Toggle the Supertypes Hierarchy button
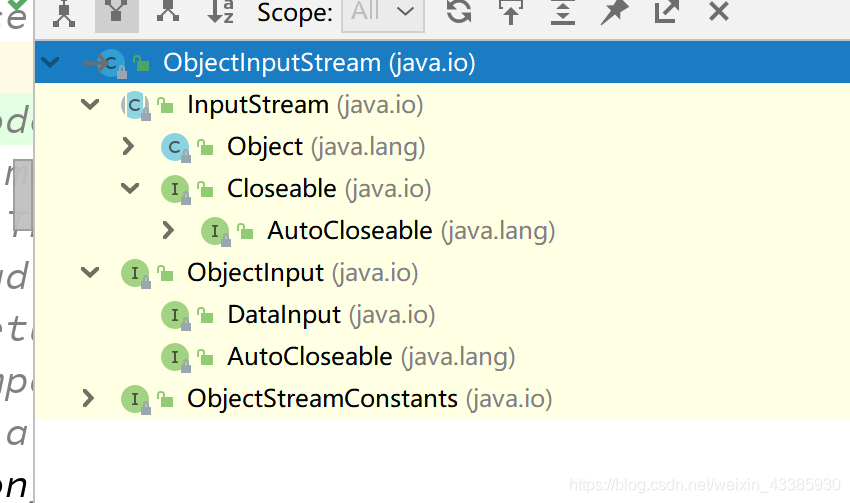The image size is (850, 503). [117, 12]
